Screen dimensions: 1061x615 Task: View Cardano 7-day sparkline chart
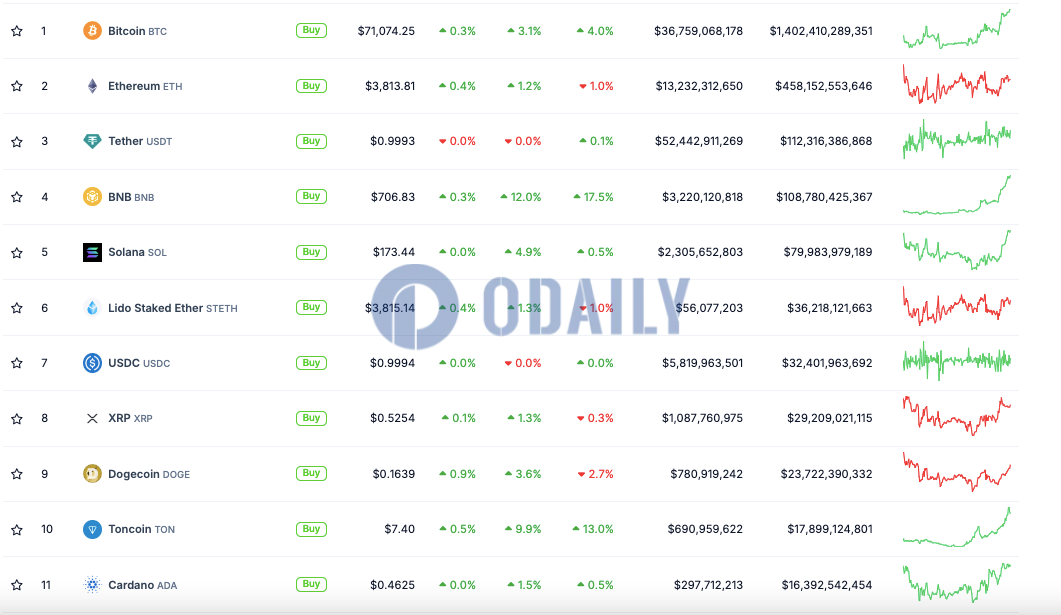[957, 583]
